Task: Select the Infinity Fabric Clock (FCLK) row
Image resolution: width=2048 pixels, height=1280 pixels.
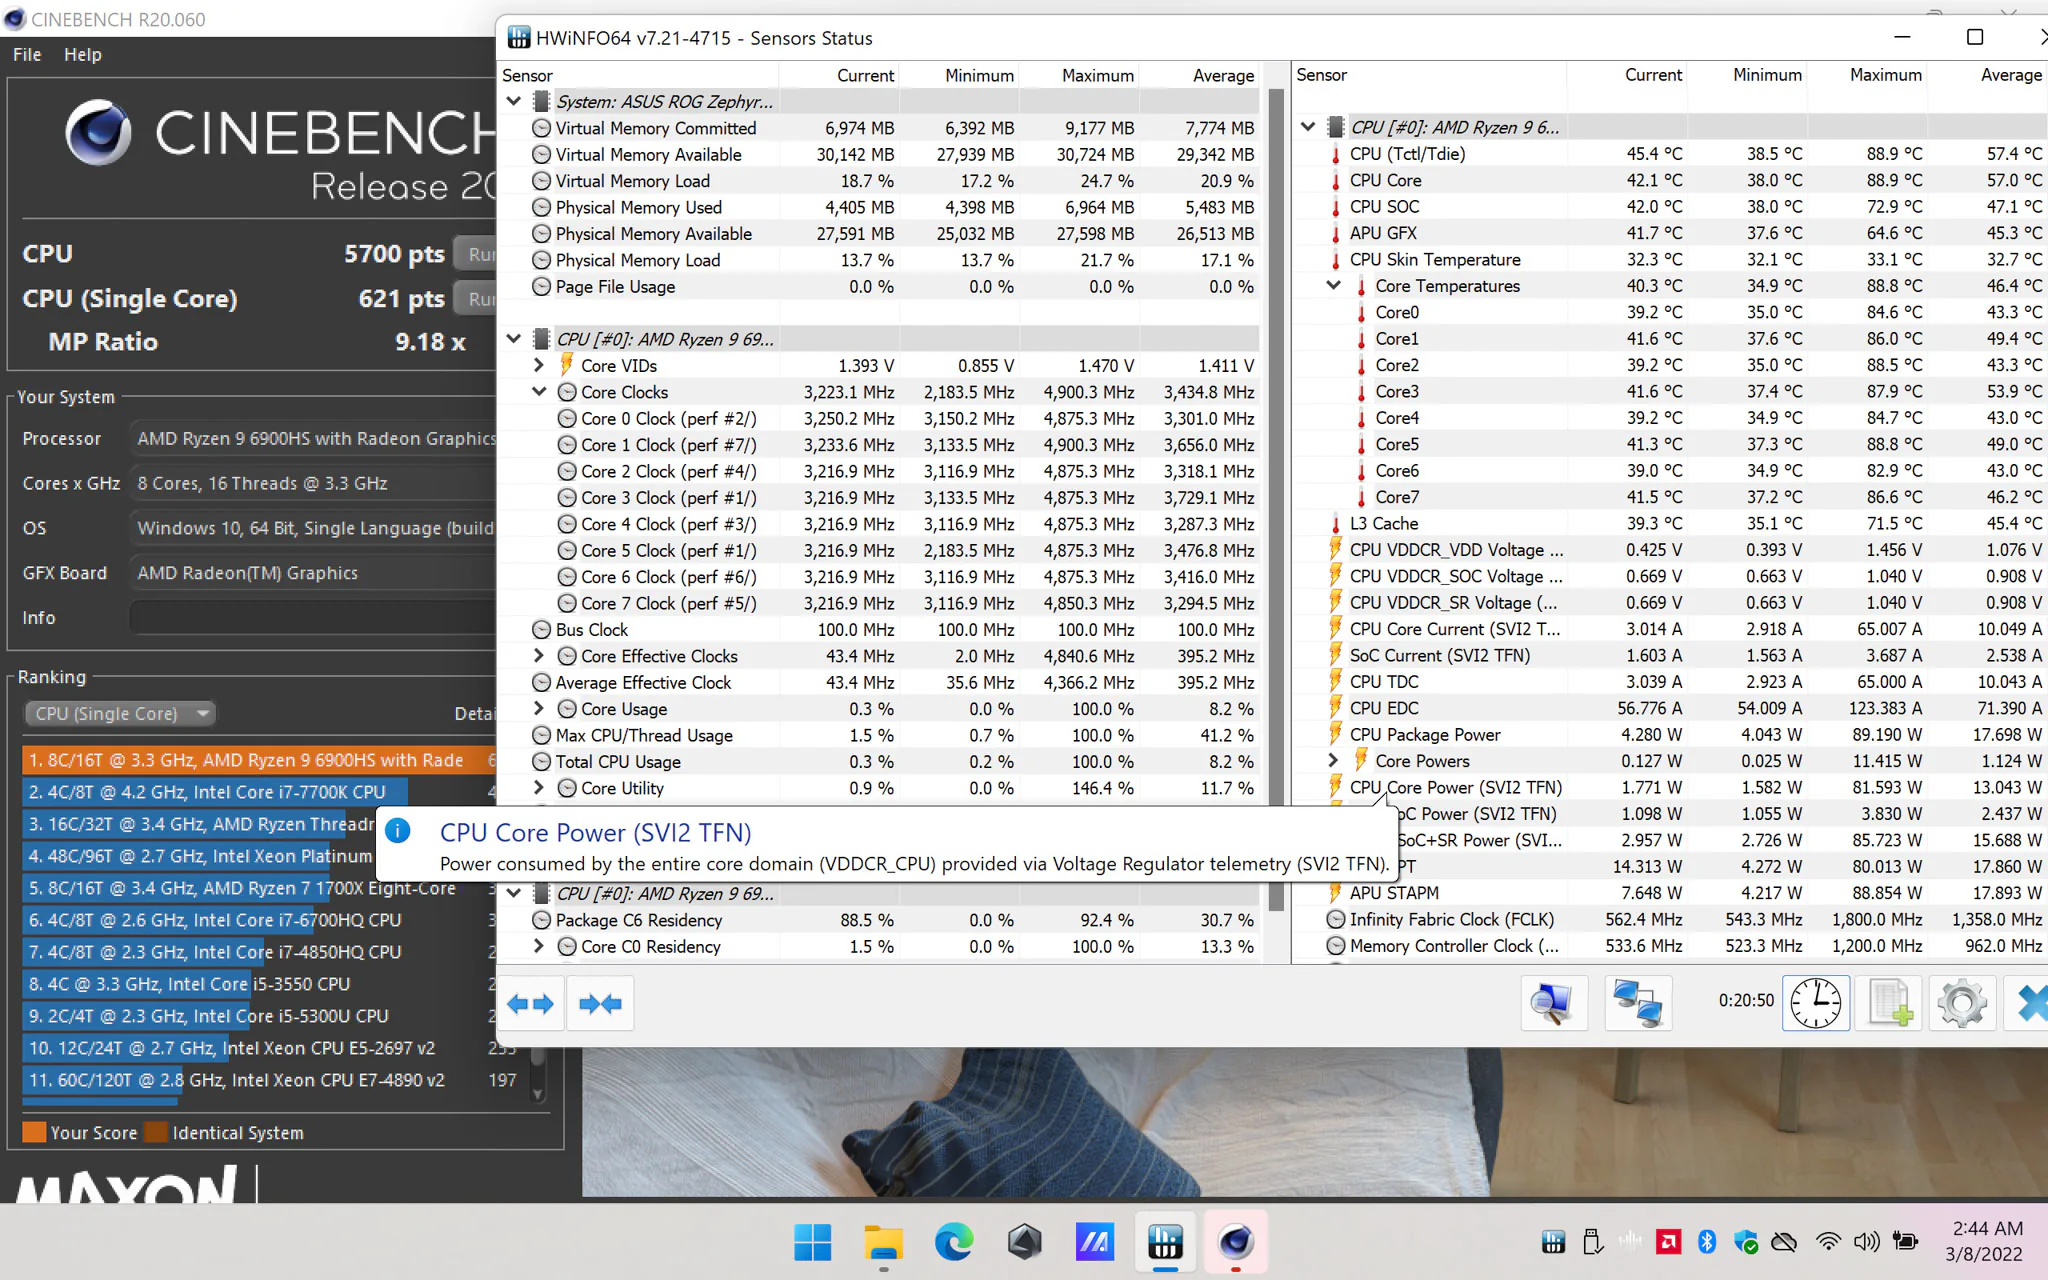Action: (x=1670, y=919)
